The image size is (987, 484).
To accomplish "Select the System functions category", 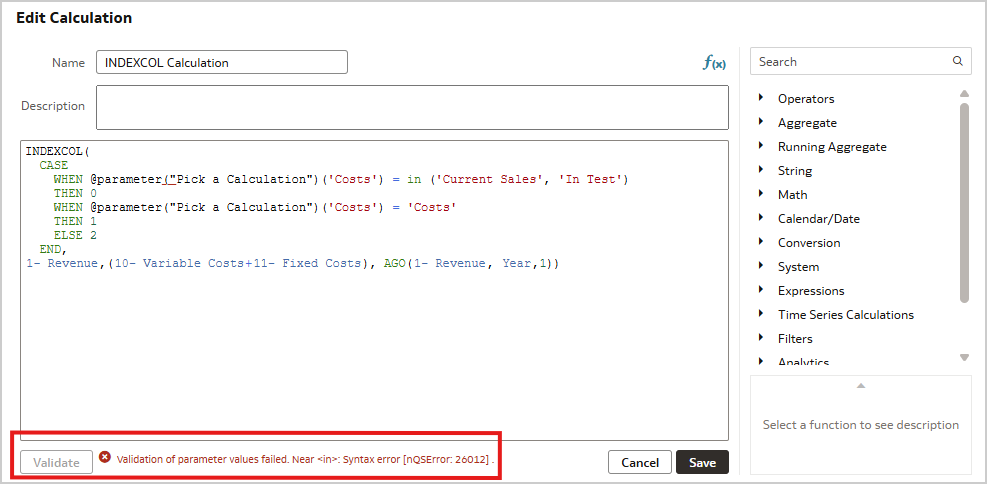I will point(798,266).
